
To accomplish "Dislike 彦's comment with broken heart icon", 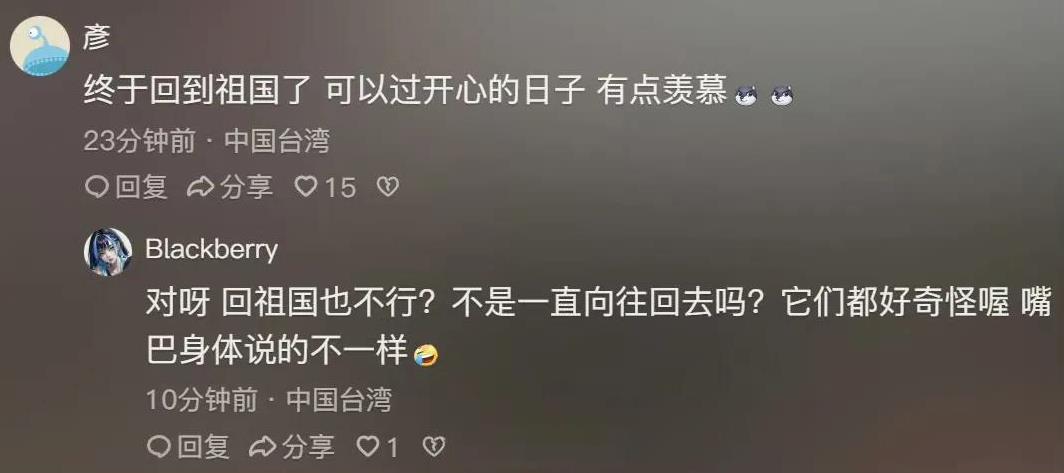I will pos(387,187).
